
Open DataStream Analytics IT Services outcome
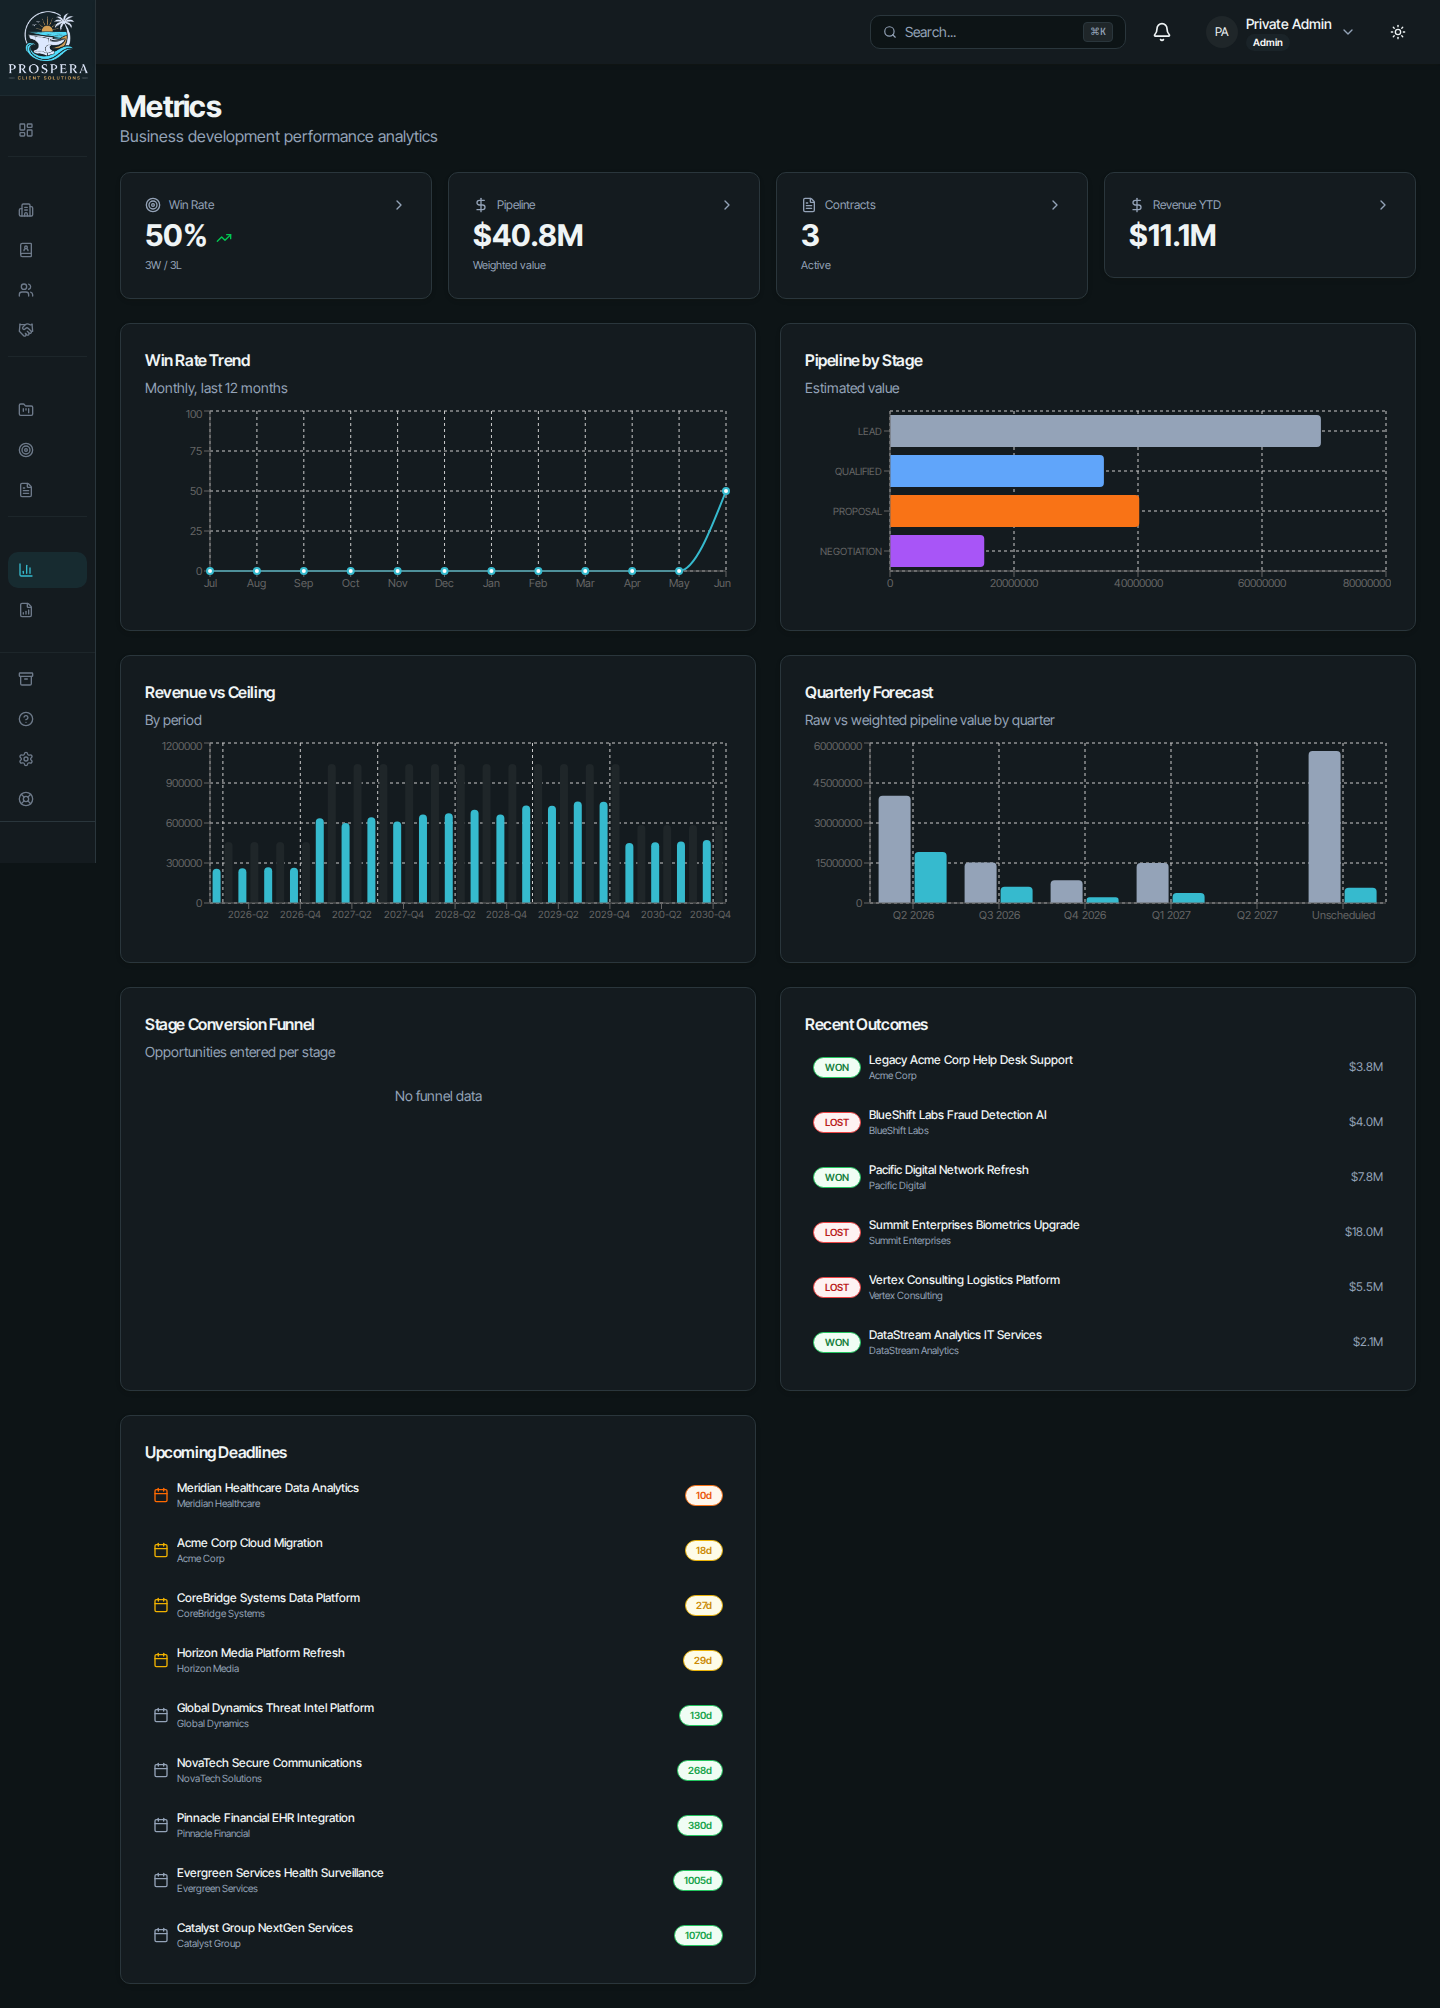click(x=1098, y=1342)
